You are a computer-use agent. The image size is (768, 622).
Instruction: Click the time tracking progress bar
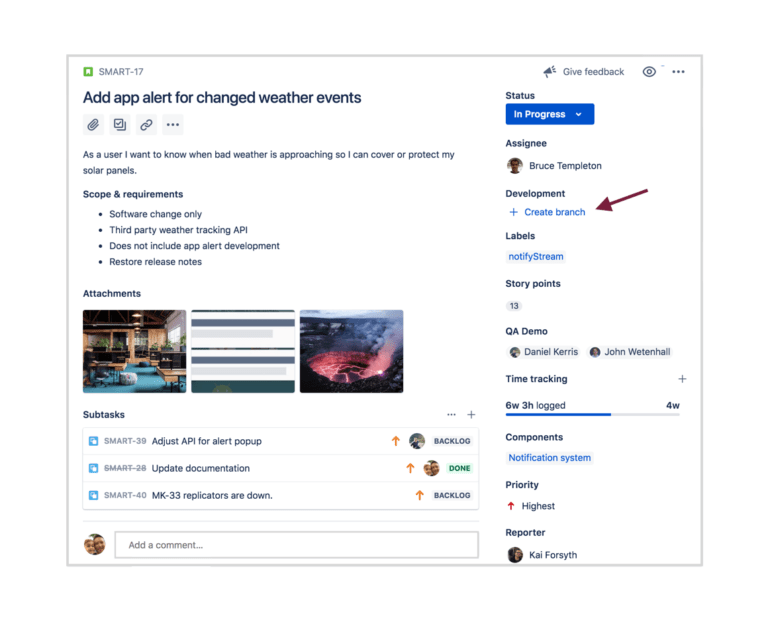tap(592, 415)
